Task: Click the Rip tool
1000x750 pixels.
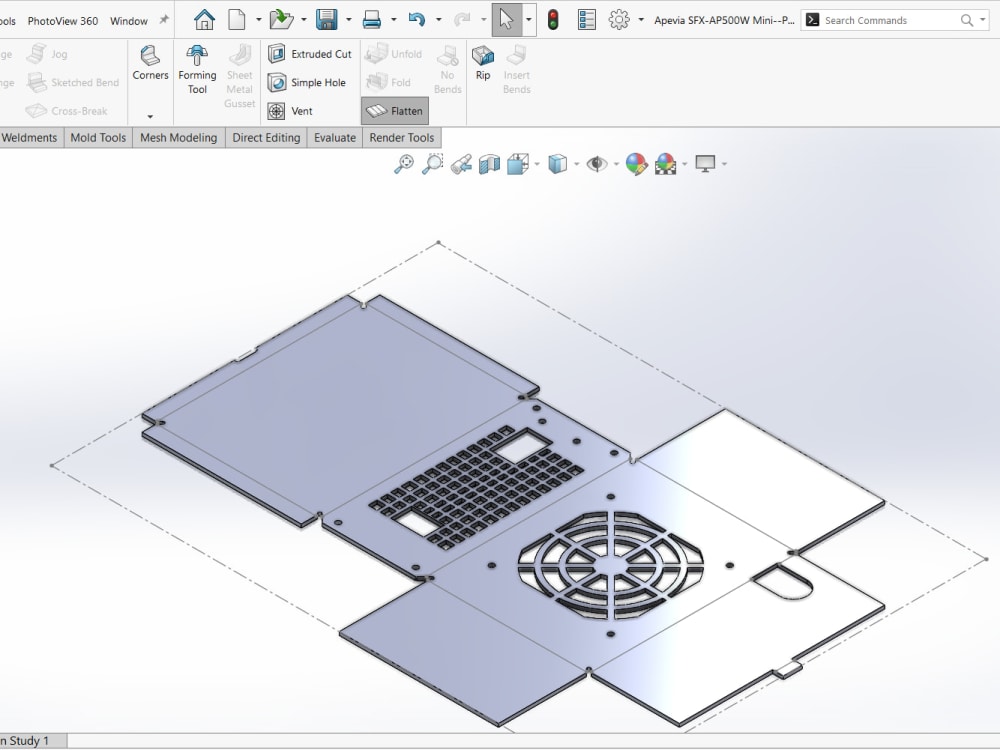Action: [483, 62]
